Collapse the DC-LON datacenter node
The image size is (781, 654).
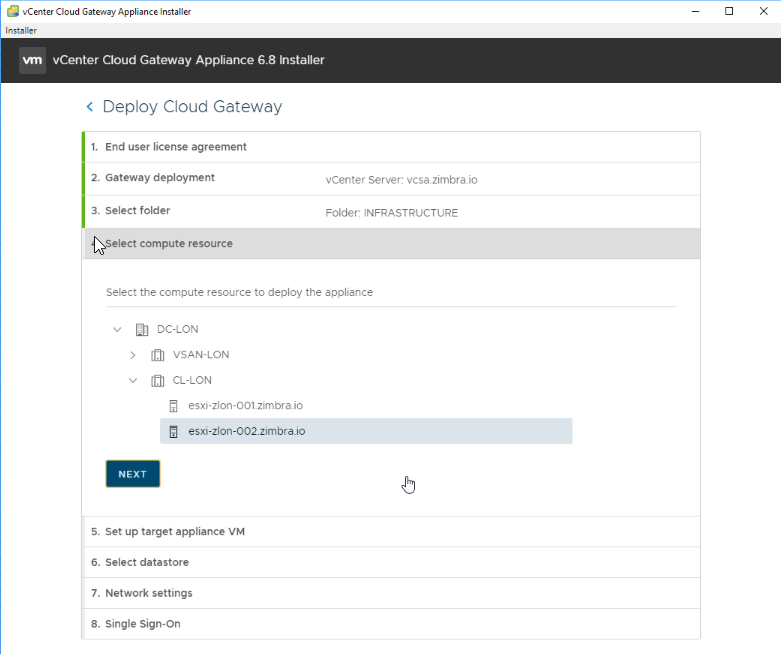coord(117,329)
